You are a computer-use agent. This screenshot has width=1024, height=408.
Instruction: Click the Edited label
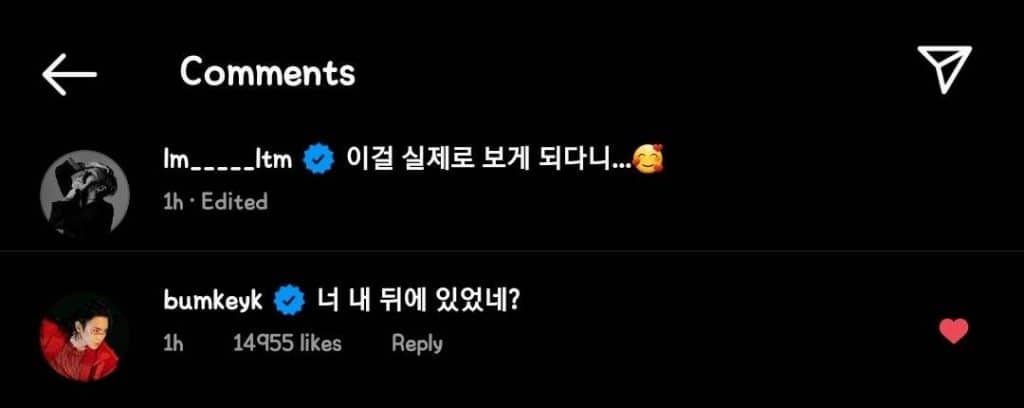(235, 202)
